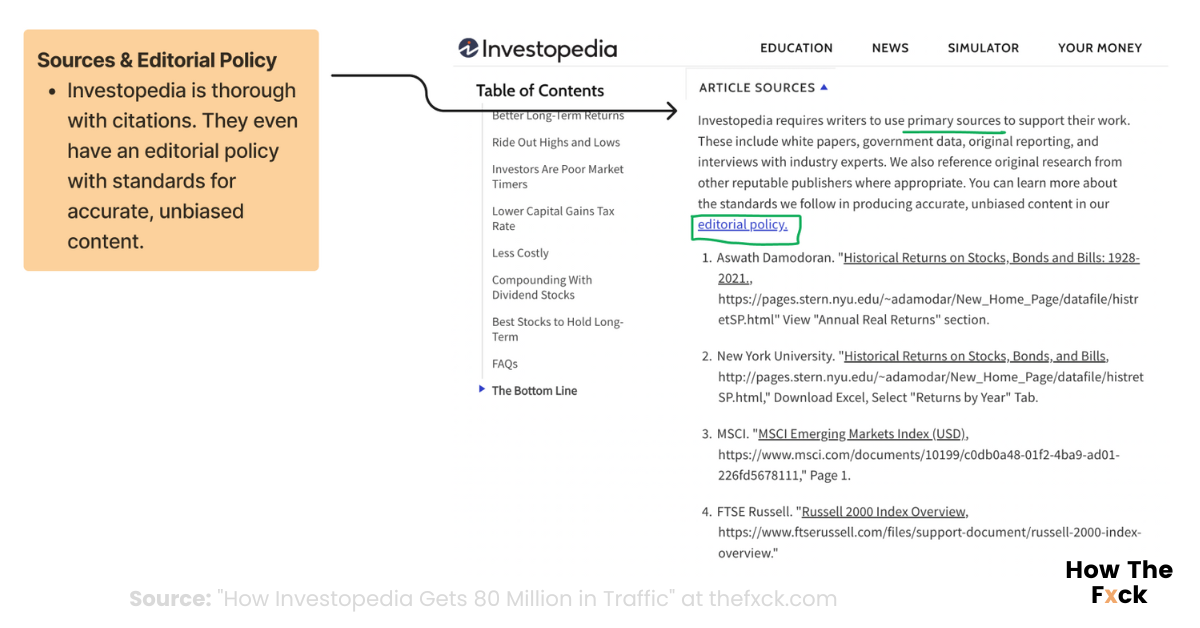
Task: Go to Ride Out Highs and Lows
Action: (x=556, y=143)
